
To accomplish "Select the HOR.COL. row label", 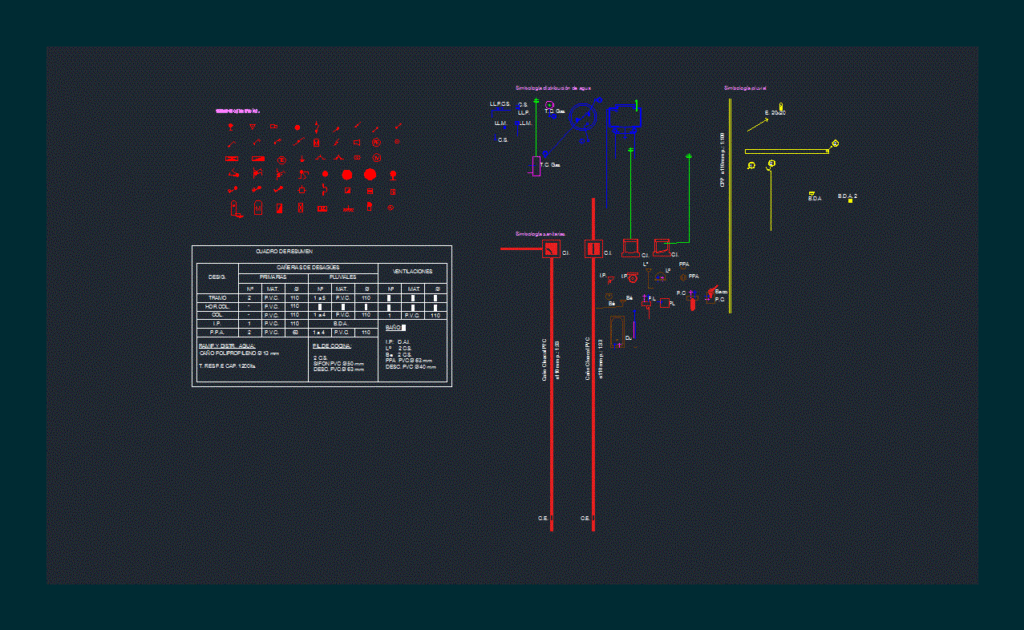I will click(x=217, y=307).
